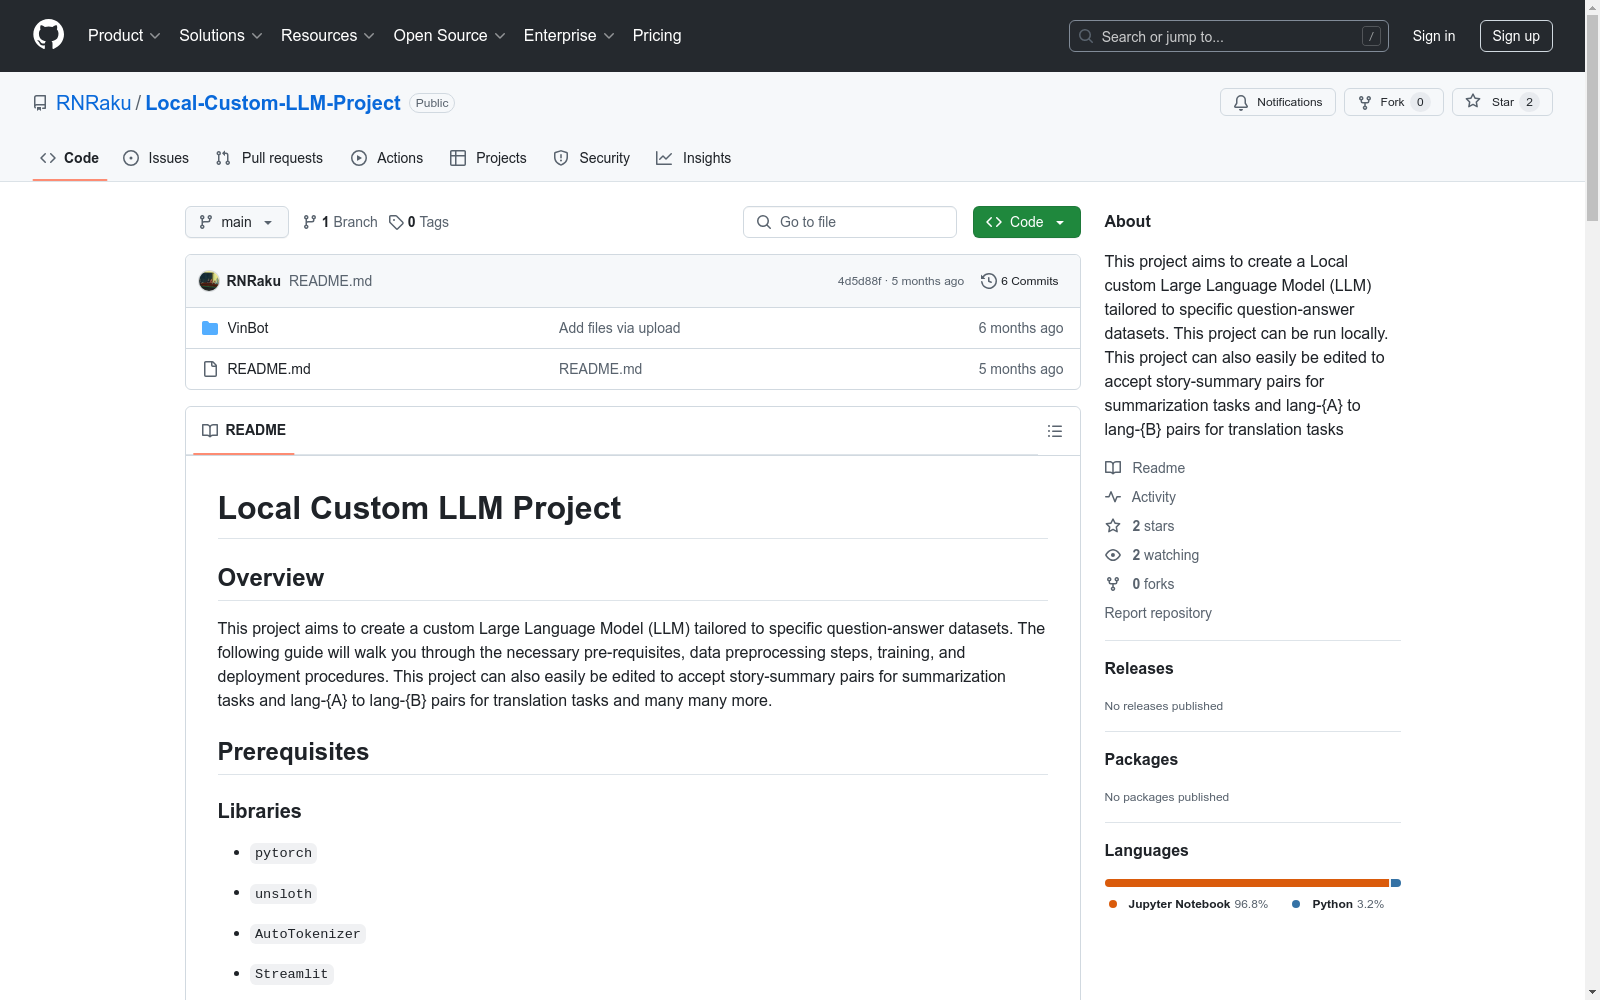Click the Notifications bell icon
Image resolution: width=1600 pixels, height=1000 pixels.
(x=1241, y=102)
